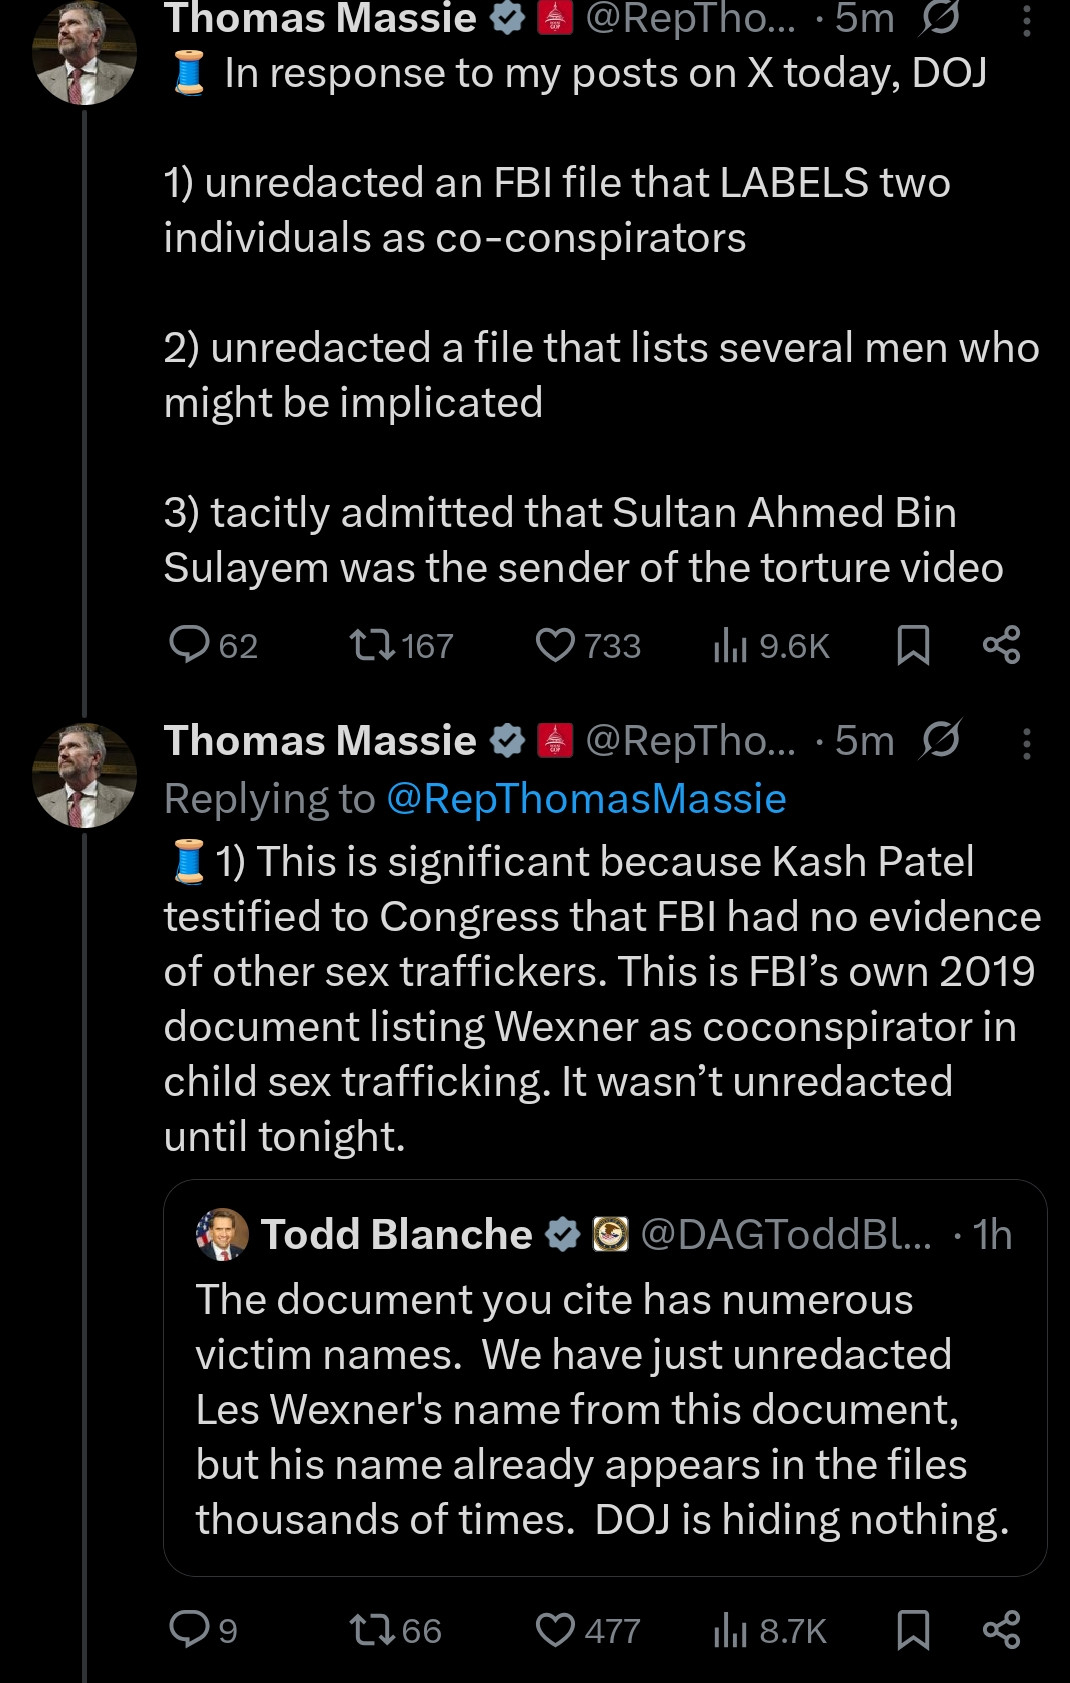Open the @RepThomasMassie mention link

click(x=586, y=799)
